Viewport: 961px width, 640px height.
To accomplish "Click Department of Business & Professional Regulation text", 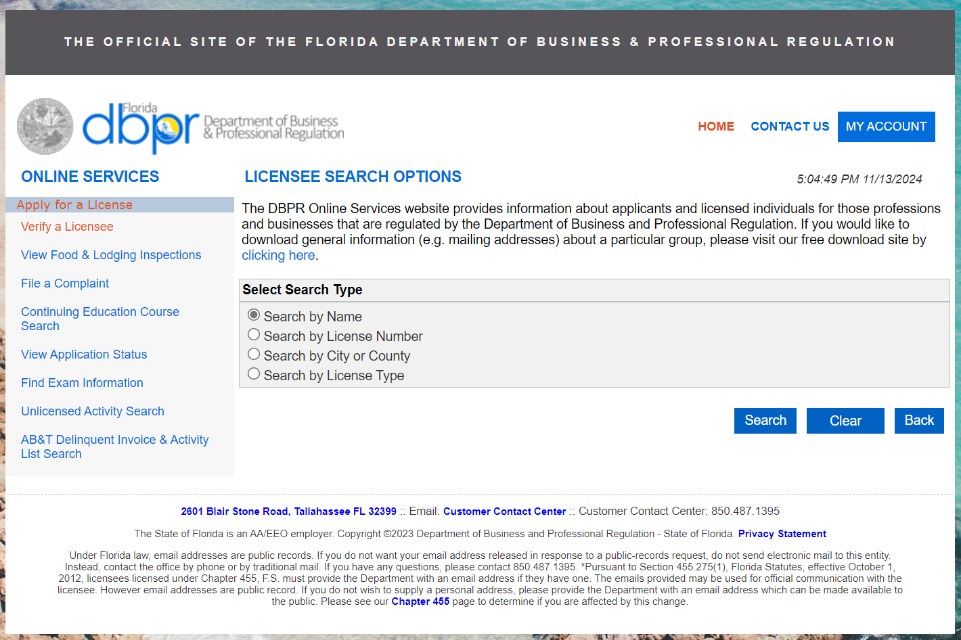I will pyautogui.click(x=273, y=128).
